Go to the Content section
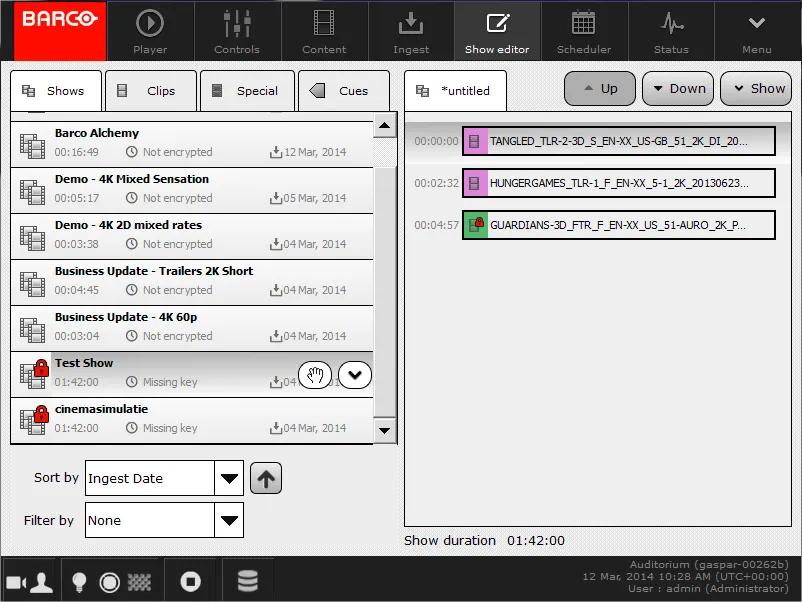The width and height of the screenshot is (802, 602). click(324, 31)
